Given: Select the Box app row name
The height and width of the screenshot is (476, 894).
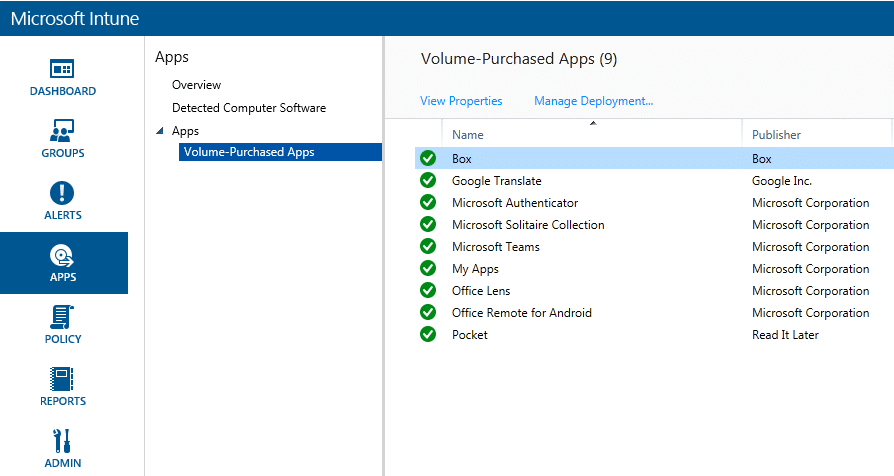Looking at the screenshot, I should (x=461, y=159).
